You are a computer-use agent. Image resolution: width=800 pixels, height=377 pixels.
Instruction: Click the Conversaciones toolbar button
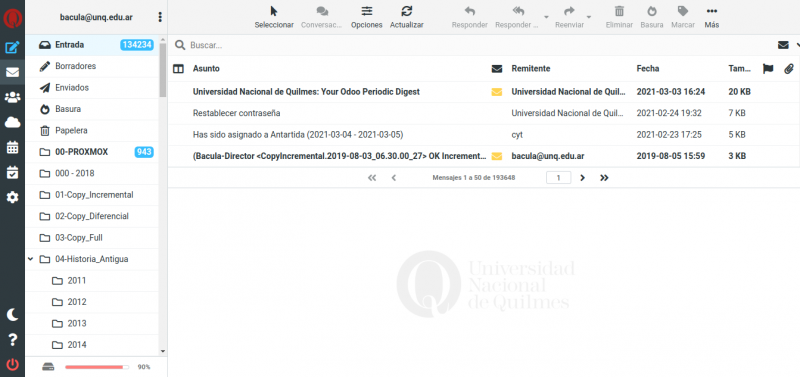pos(321,17)
